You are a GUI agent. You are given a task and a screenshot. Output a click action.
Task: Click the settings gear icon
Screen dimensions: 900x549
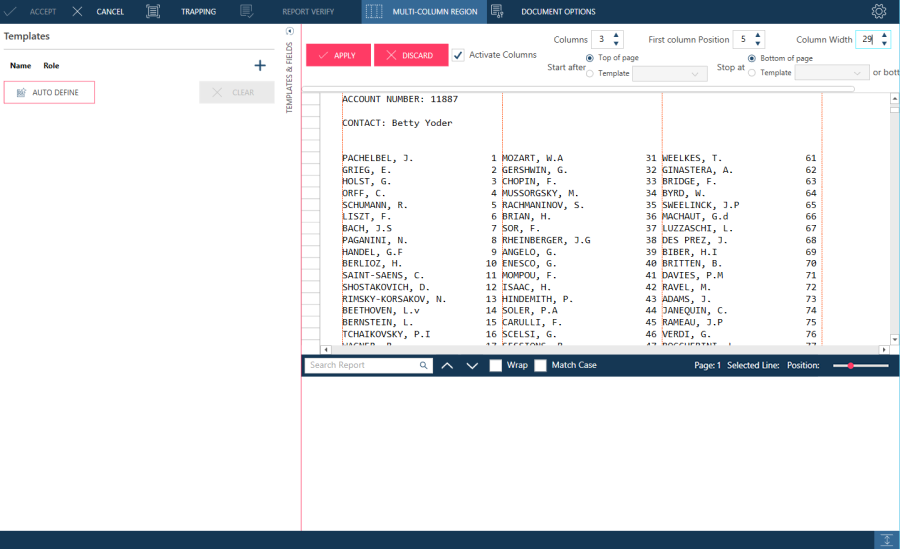point(879,12)
